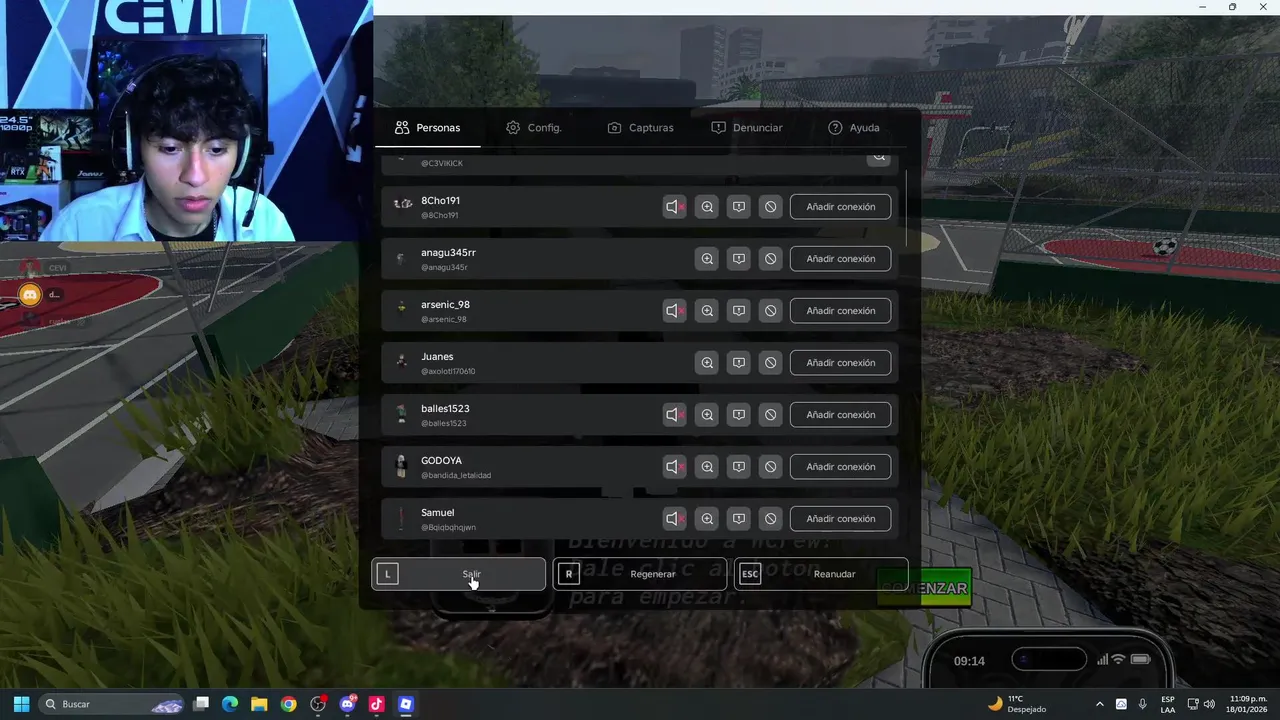Open Task View in the taskbar

(201, 704)
